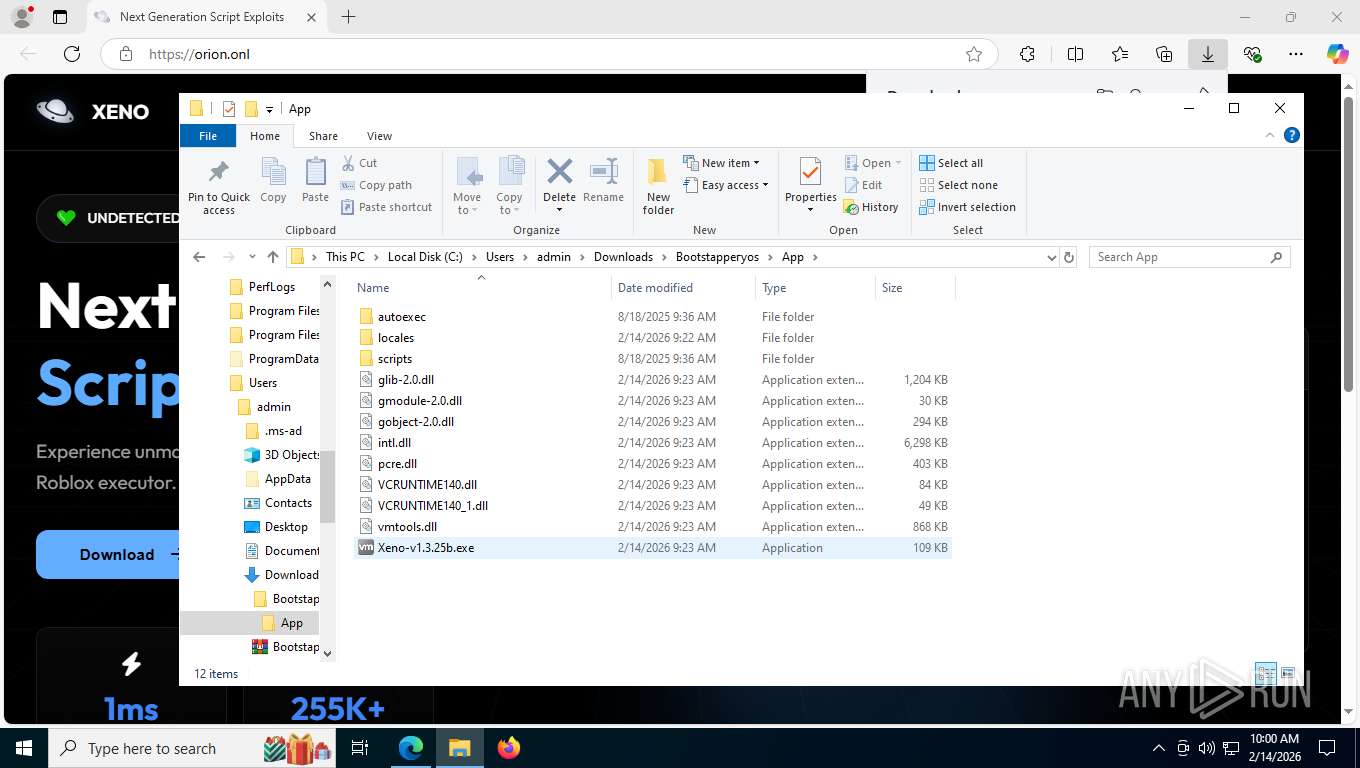Image resolution: width=1360 pixels, height=768 pixels.
Task: Click the Delete ribbon icon
Action: 559,186
